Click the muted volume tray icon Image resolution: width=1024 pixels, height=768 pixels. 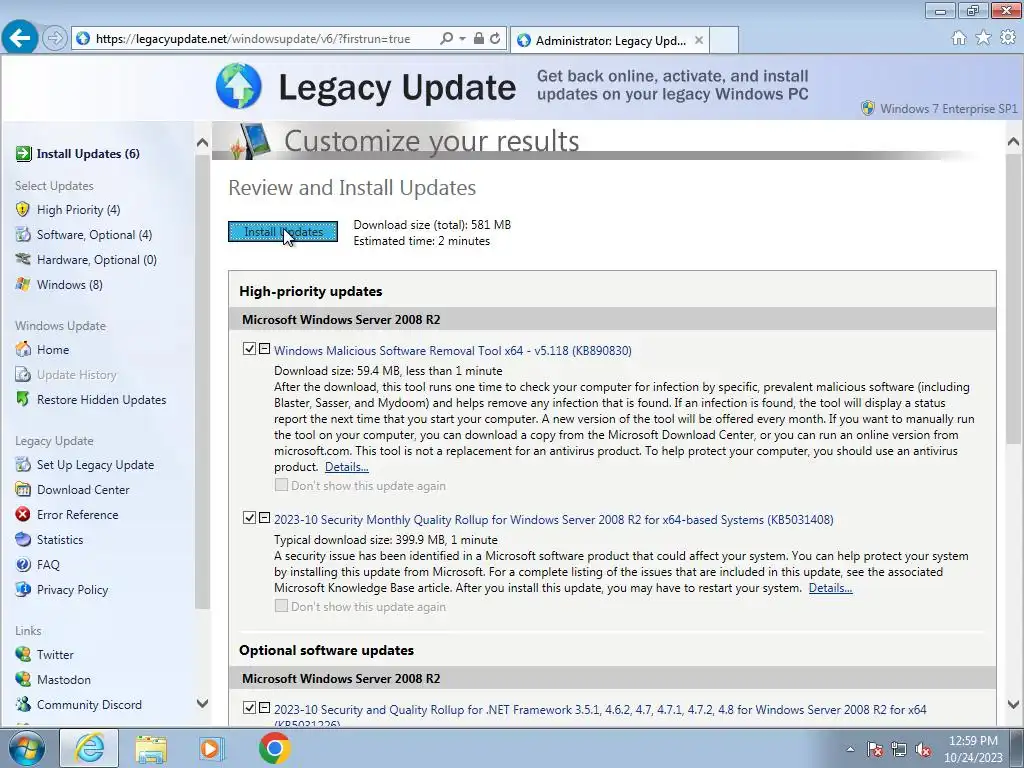pyautogui.click(x=923, y=749)
